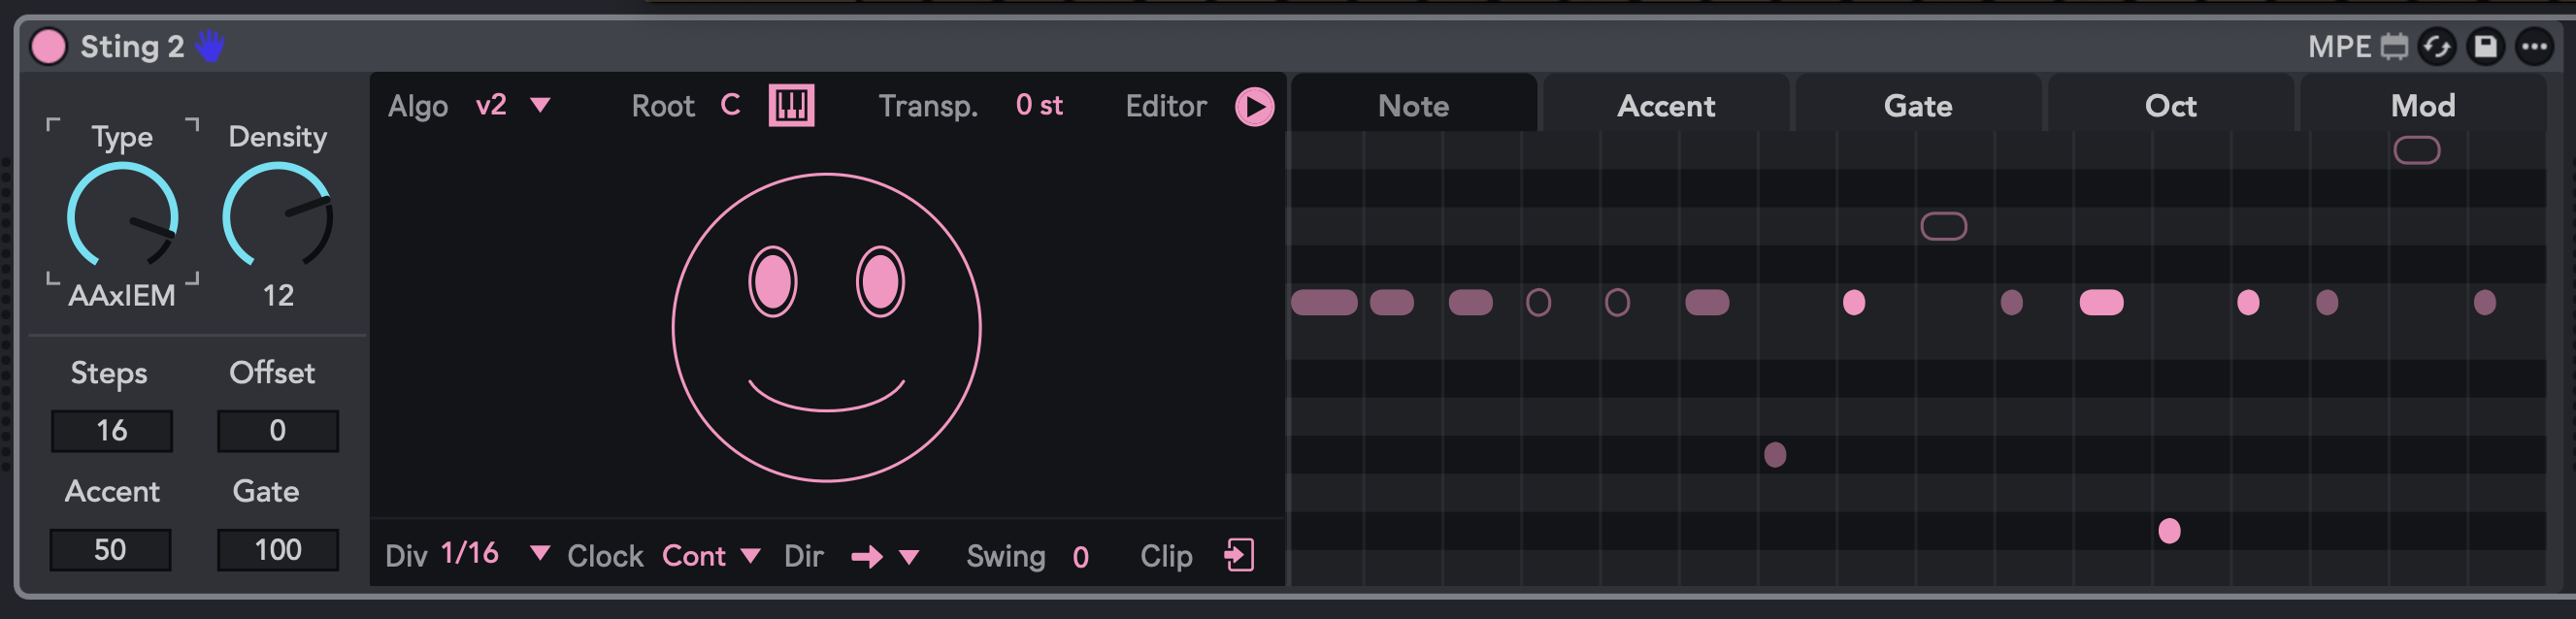Toggle the Root piano keyboard icon
Screen dimensions: 2576x619
pyautogui.click(x=791, y=105)
